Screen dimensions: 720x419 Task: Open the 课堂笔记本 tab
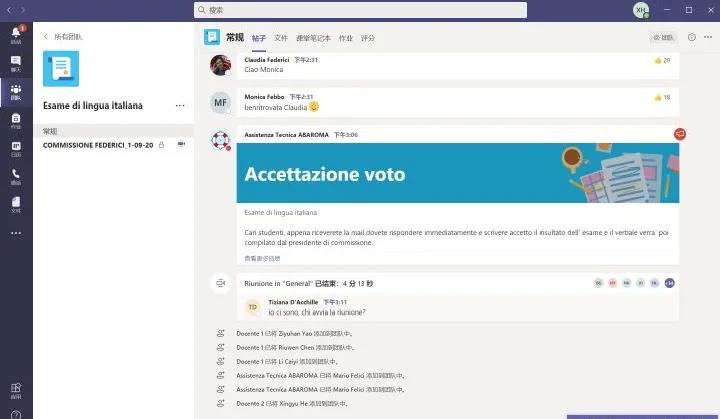pos(313,38)
